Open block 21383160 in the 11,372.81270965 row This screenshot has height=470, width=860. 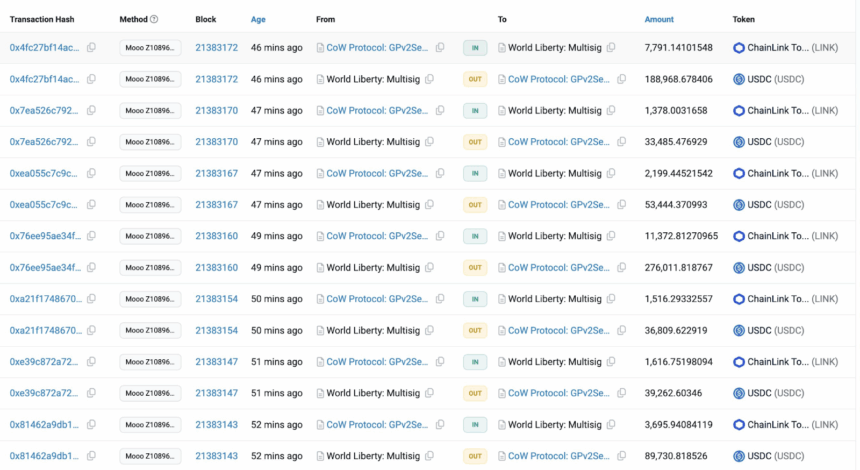pyautogui.click(x=217, y=236)
